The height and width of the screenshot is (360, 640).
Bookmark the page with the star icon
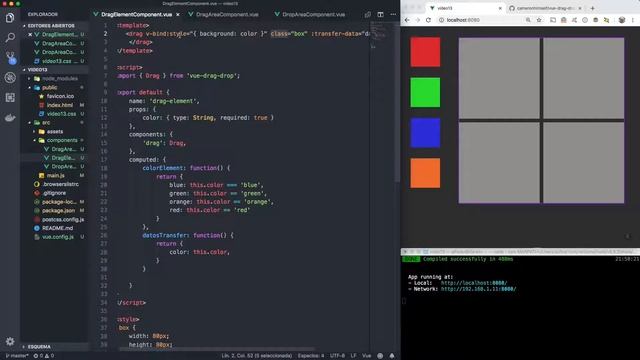[539, 20]
